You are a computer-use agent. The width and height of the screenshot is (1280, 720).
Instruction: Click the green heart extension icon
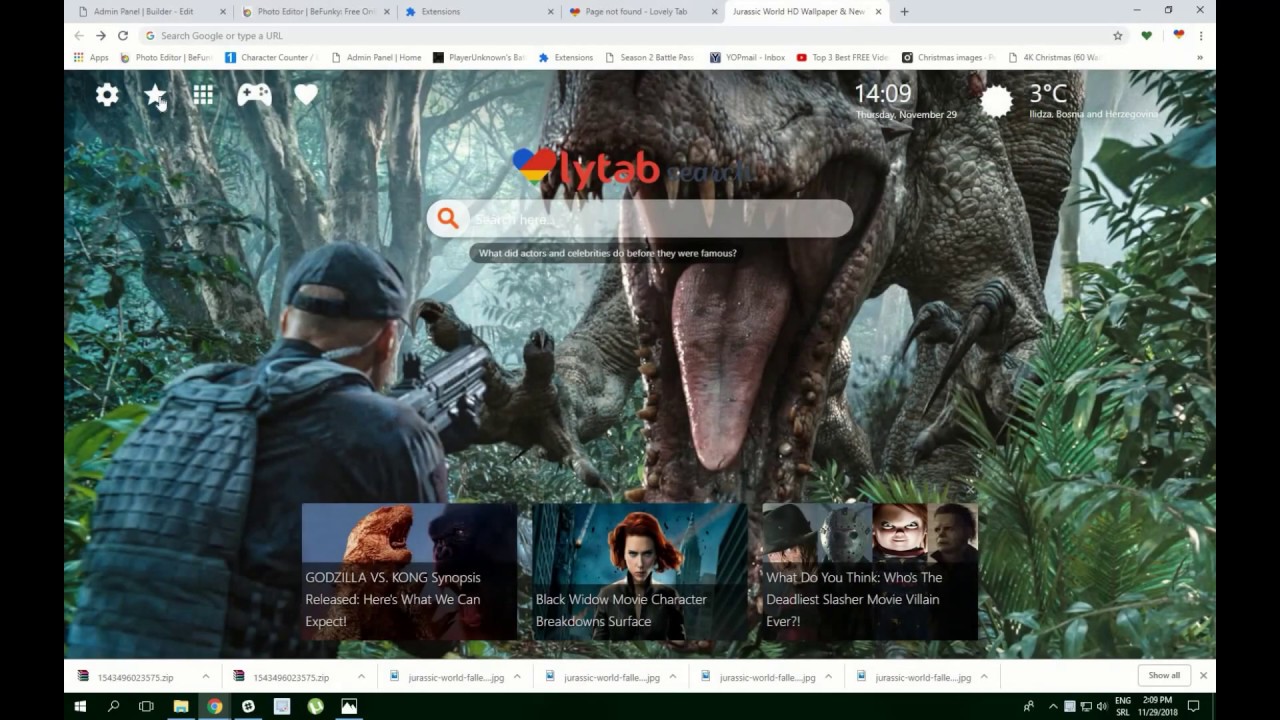1146,35
